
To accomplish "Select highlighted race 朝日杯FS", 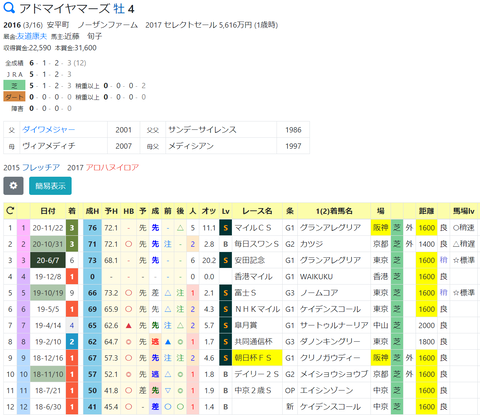I will click(257, 358).
